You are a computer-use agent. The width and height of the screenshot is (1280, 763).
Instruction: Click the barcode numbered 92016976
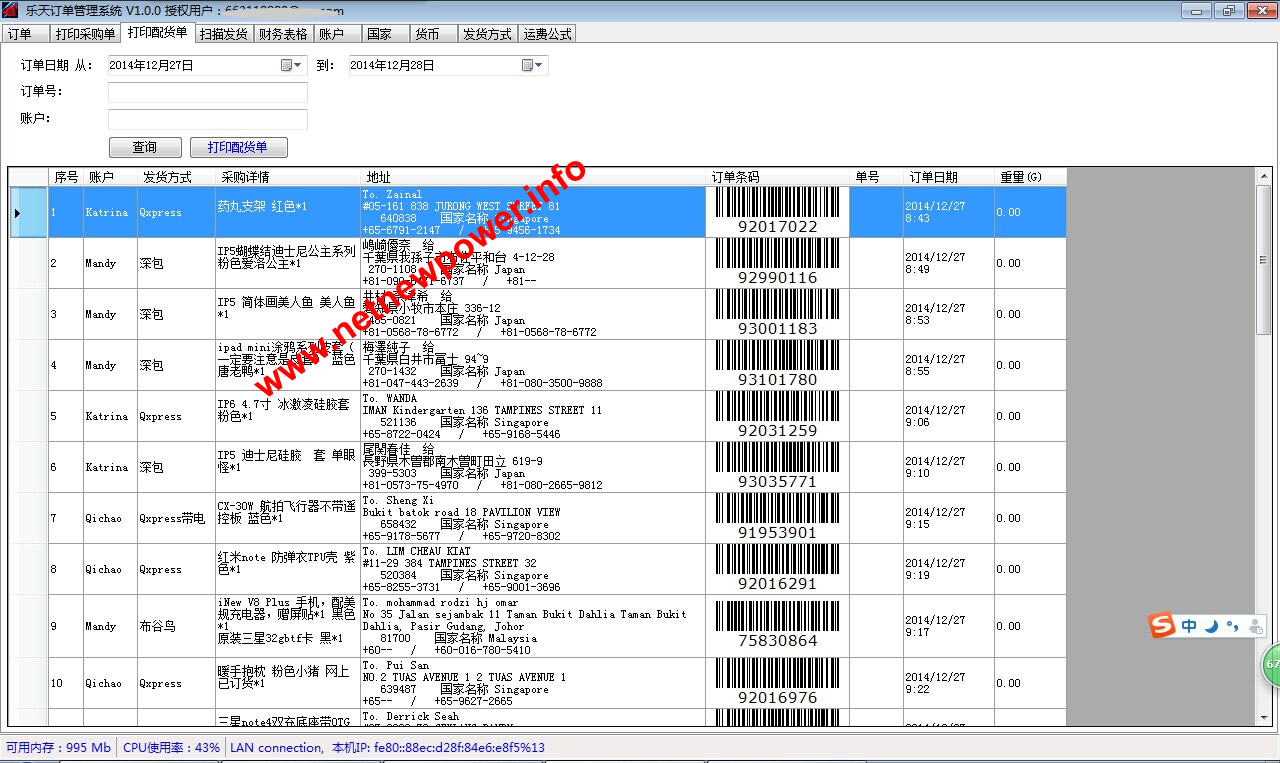tap(777, 683)
